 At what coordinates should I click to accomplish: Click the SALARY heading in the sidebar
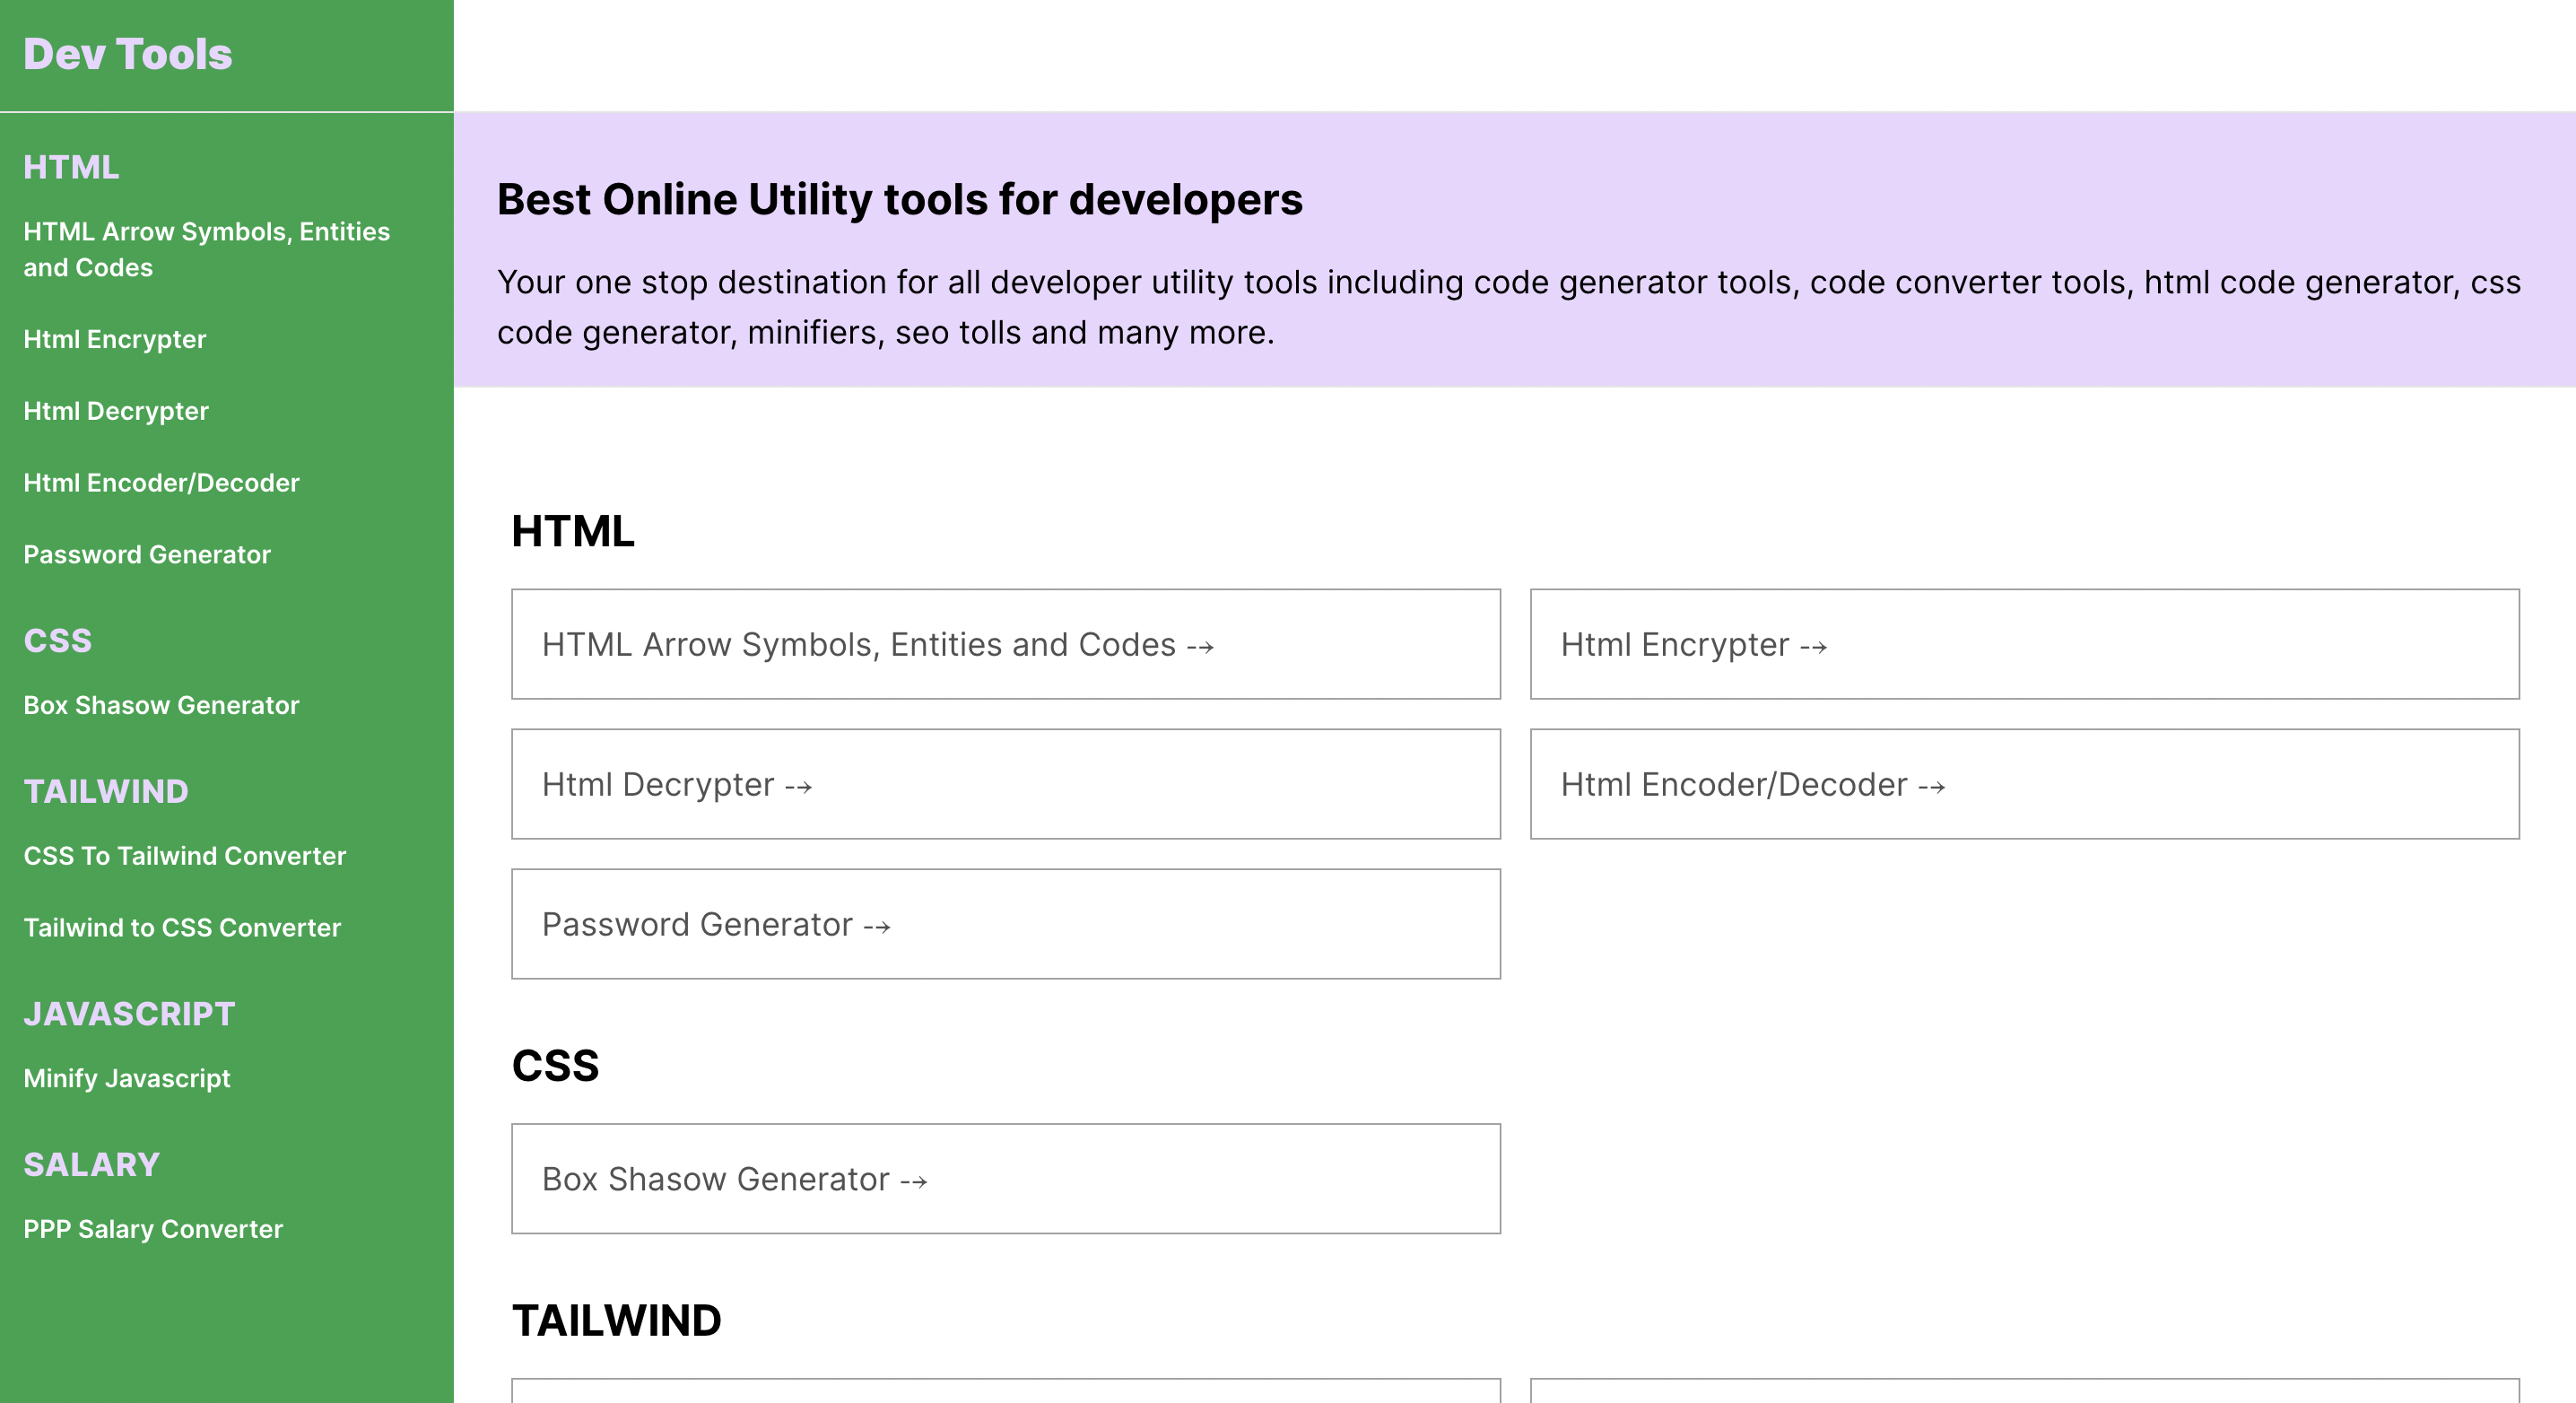tap(92, 1165)
